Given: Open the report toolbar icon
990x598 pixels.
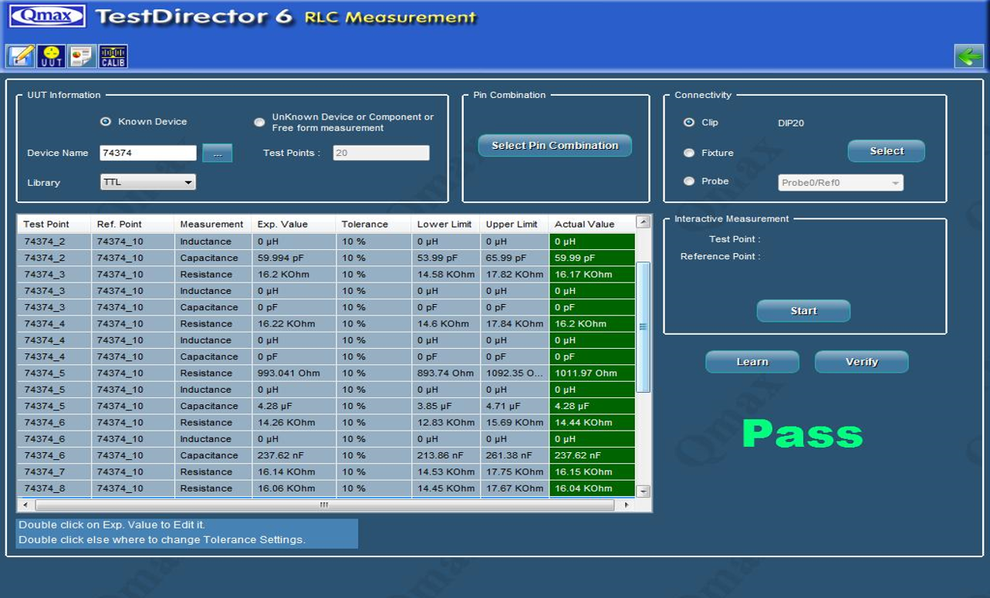Looking at the screenshot, I should (82, 56).
